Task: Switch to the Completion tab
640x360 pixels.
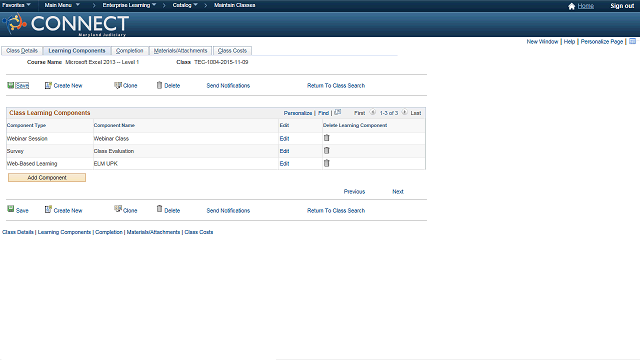Action: (x=129, y=51)
